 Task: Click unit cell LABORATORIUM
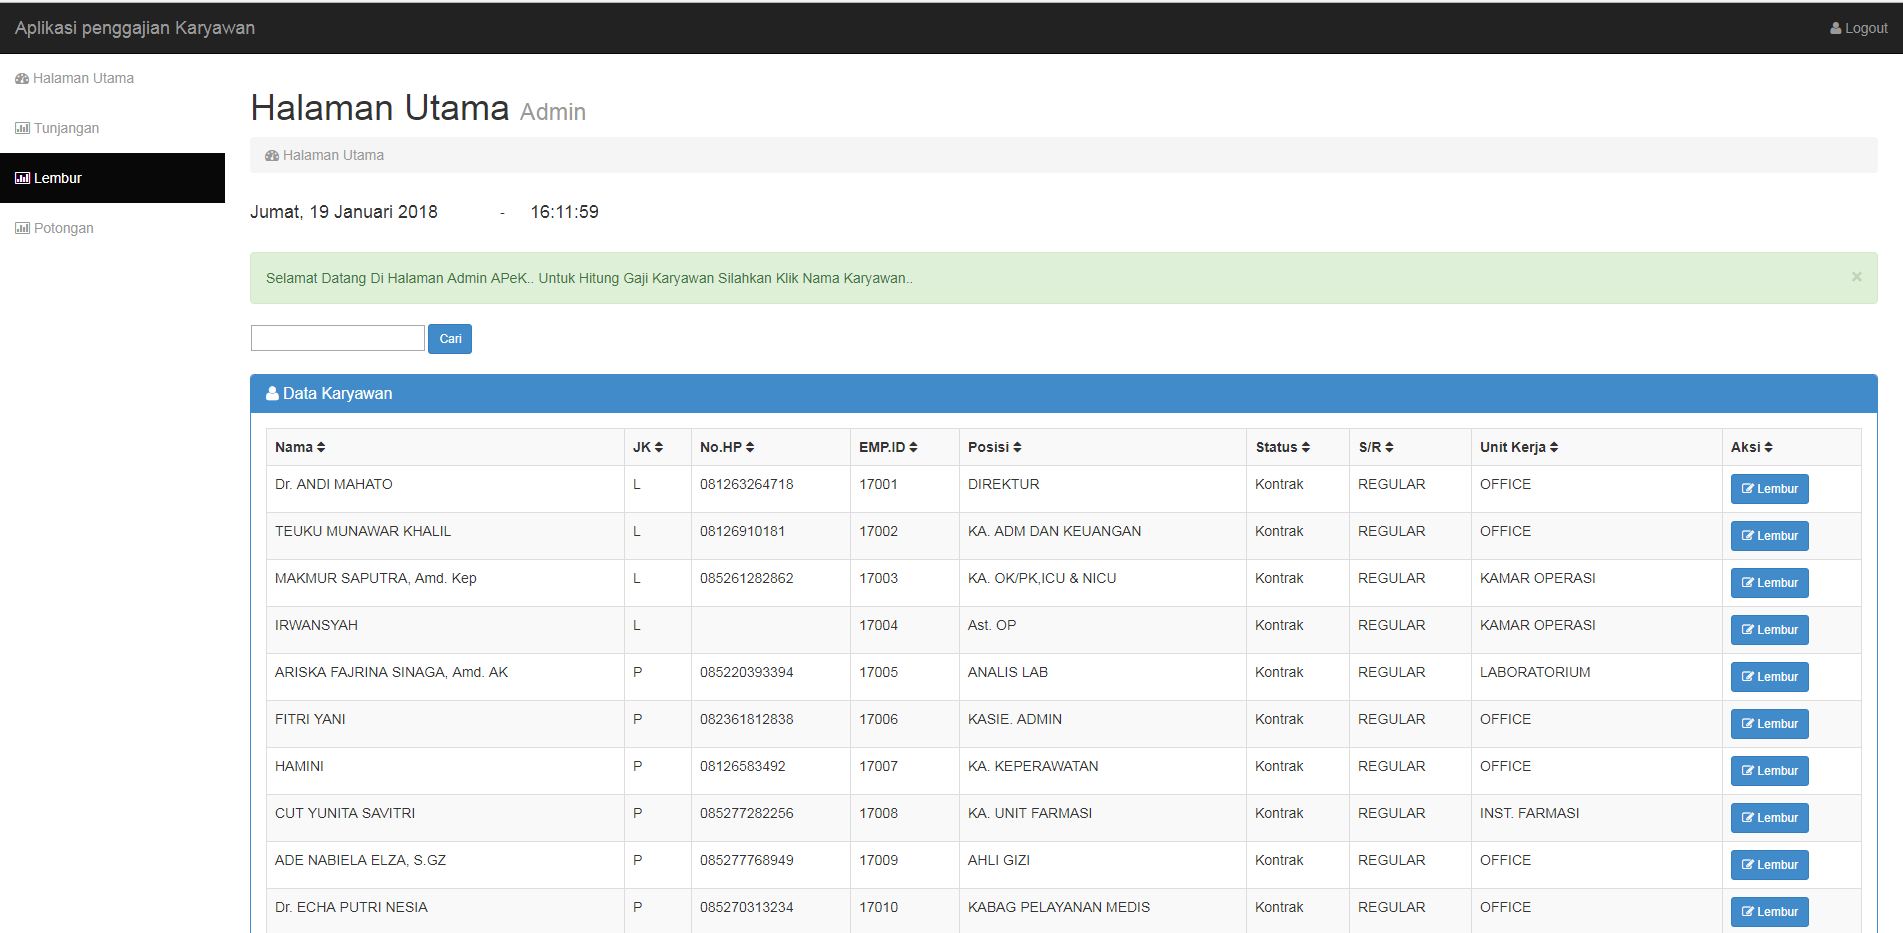pos(1535,672)
